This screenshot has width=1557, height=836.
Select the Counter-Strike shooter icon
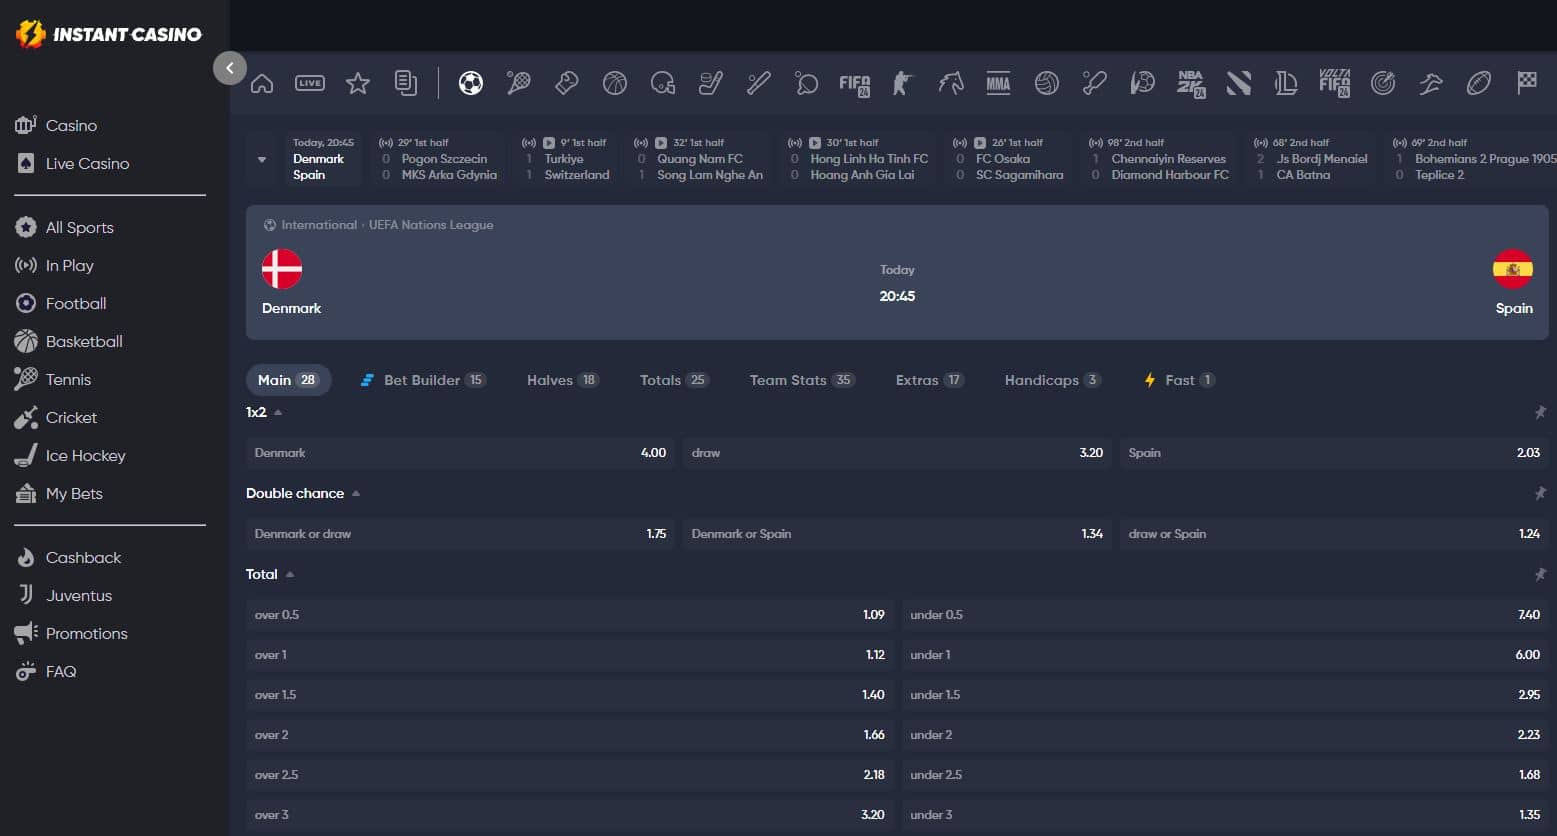(x=903, y=83)
